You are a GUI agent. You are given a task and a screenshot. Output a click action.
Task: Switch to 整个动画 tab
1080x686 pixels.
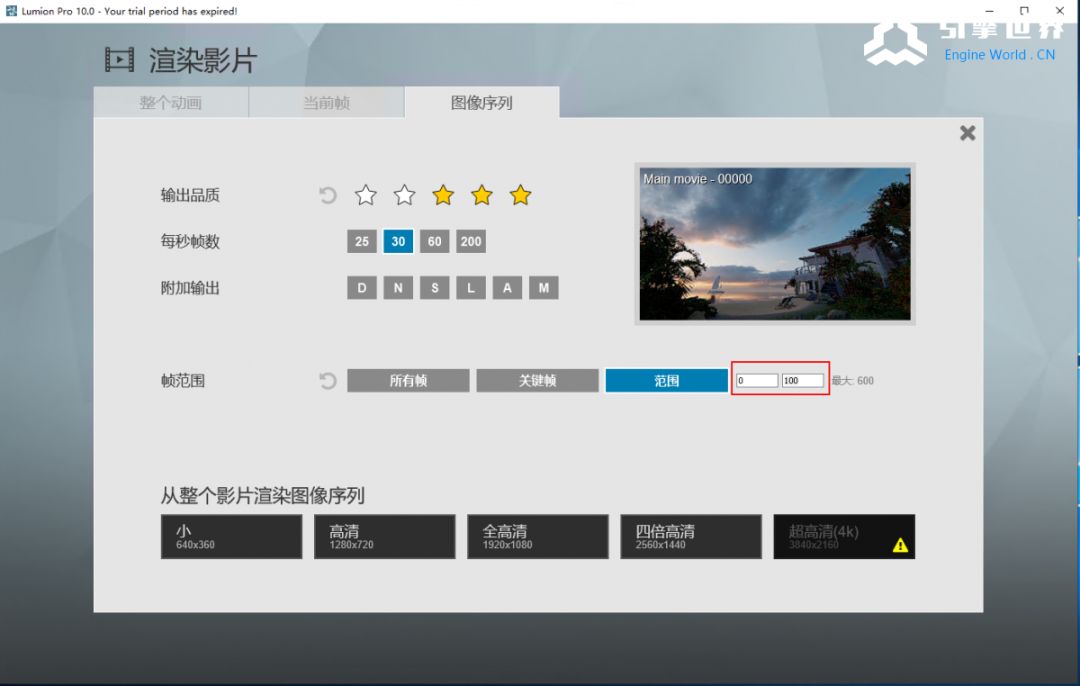(x=171, y=103)
